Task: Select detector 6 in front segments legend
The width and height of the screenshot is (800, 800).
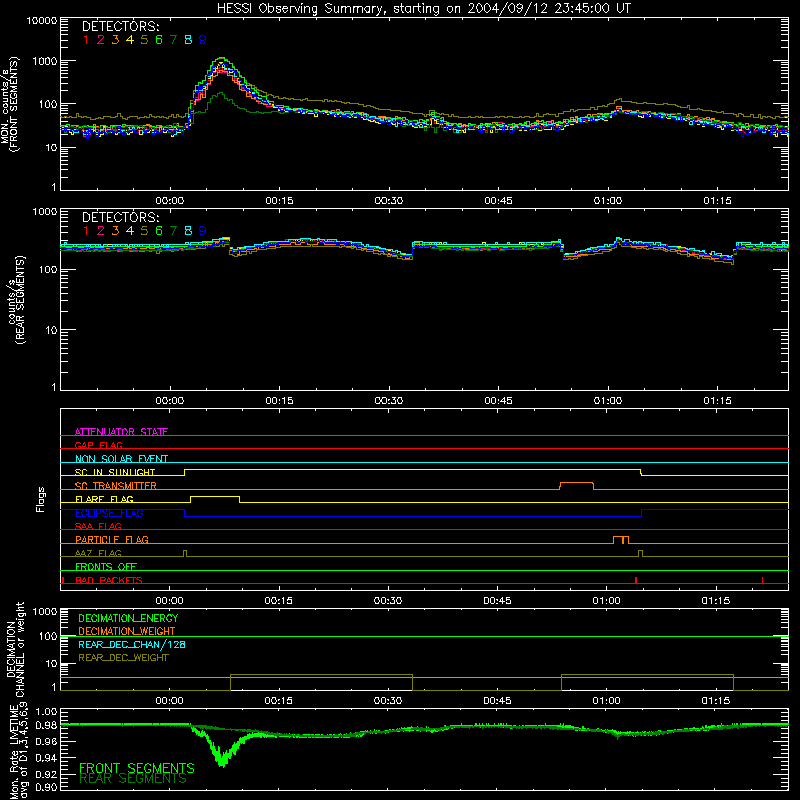Action: (159, 40)
